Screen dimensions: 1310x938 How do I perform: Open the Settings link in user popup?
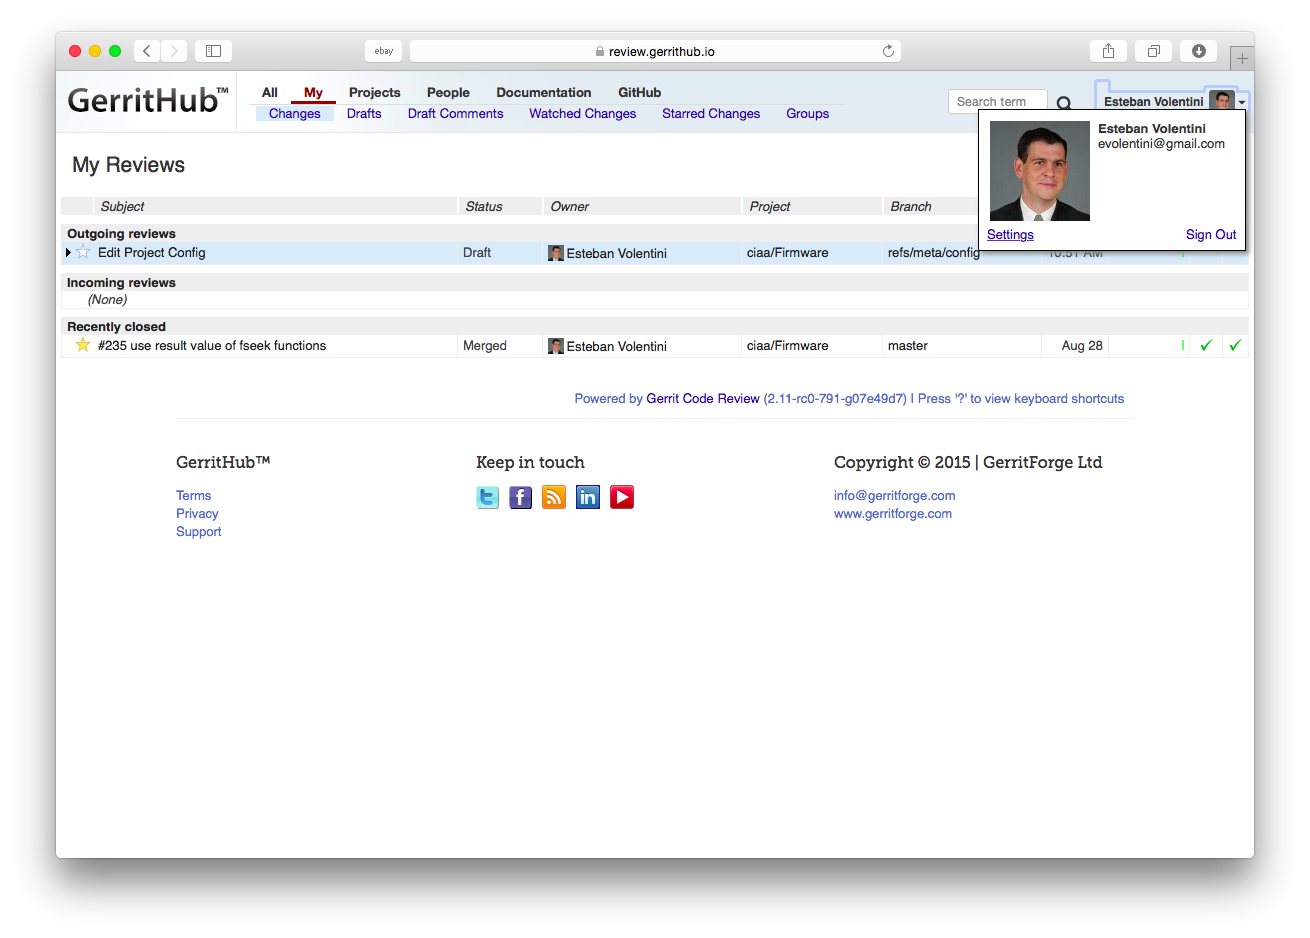coord(1010,235)
